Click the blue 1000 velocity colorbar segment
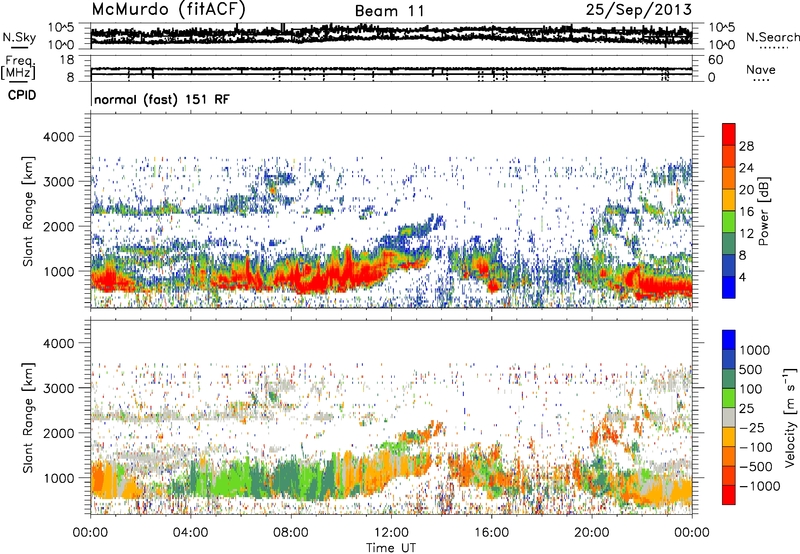800x554 pixels. [729, 340]
